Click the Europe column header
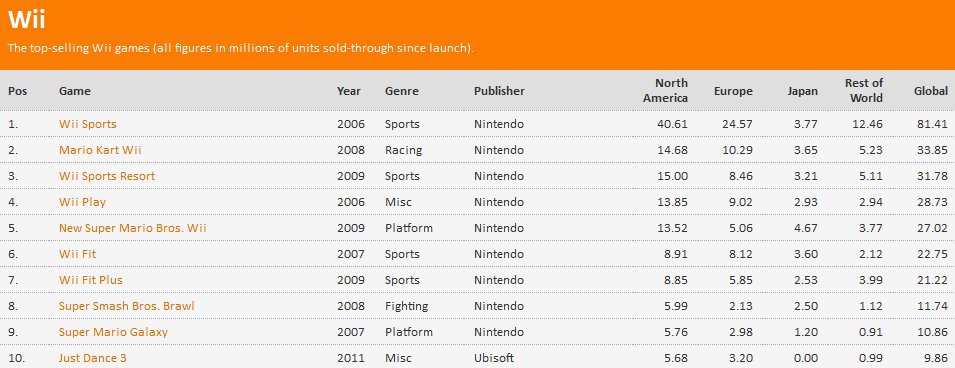Viewport: 955px width, 368px height. (x=733, y=91)
